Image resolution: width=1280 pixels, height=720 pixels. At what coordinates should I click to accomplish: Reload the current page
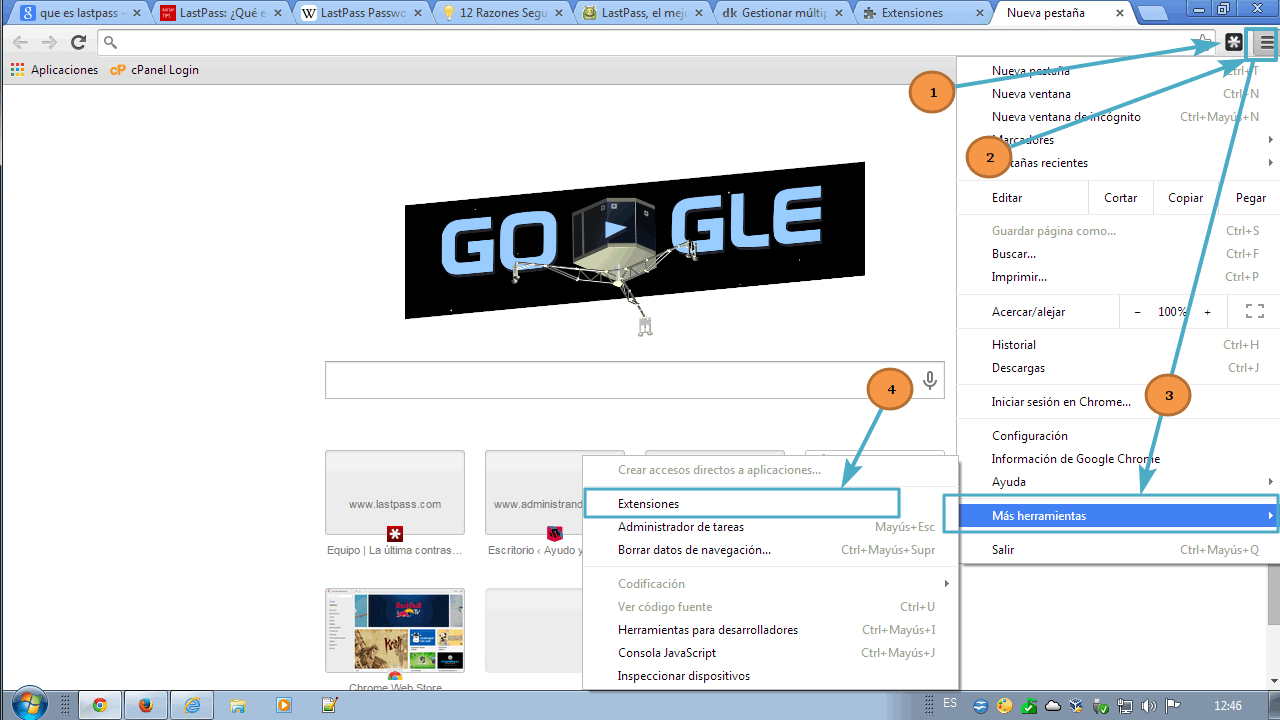point(78,42)
